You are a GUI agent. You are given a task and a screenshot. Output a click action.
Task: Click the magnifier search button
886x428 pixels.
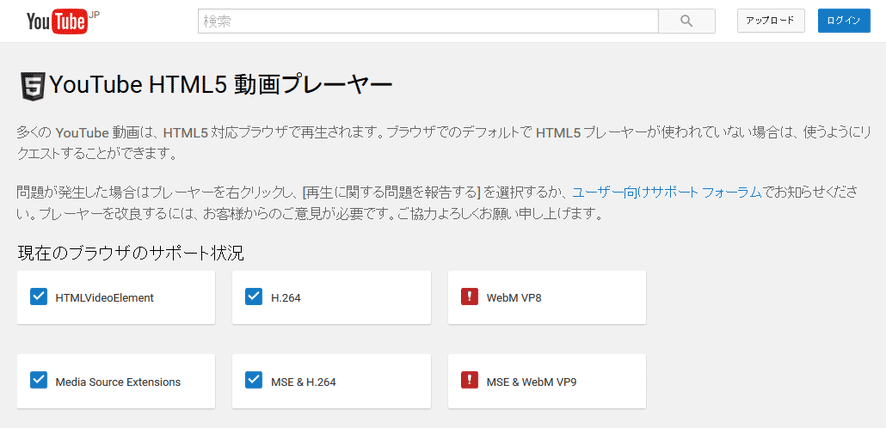[687, 21]
